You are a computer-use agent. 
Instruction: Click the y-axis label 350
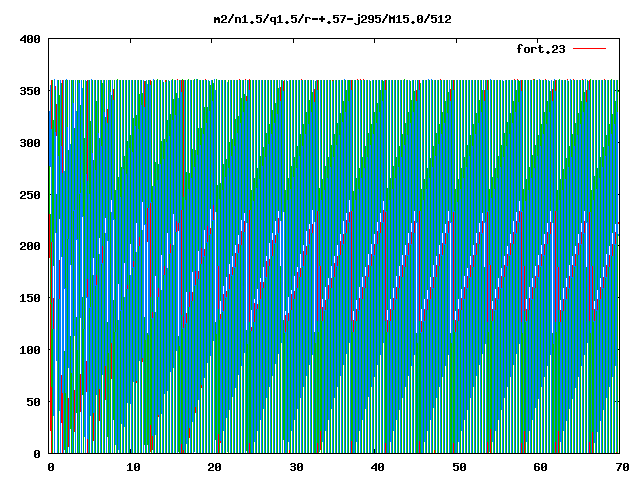point(30,91)
